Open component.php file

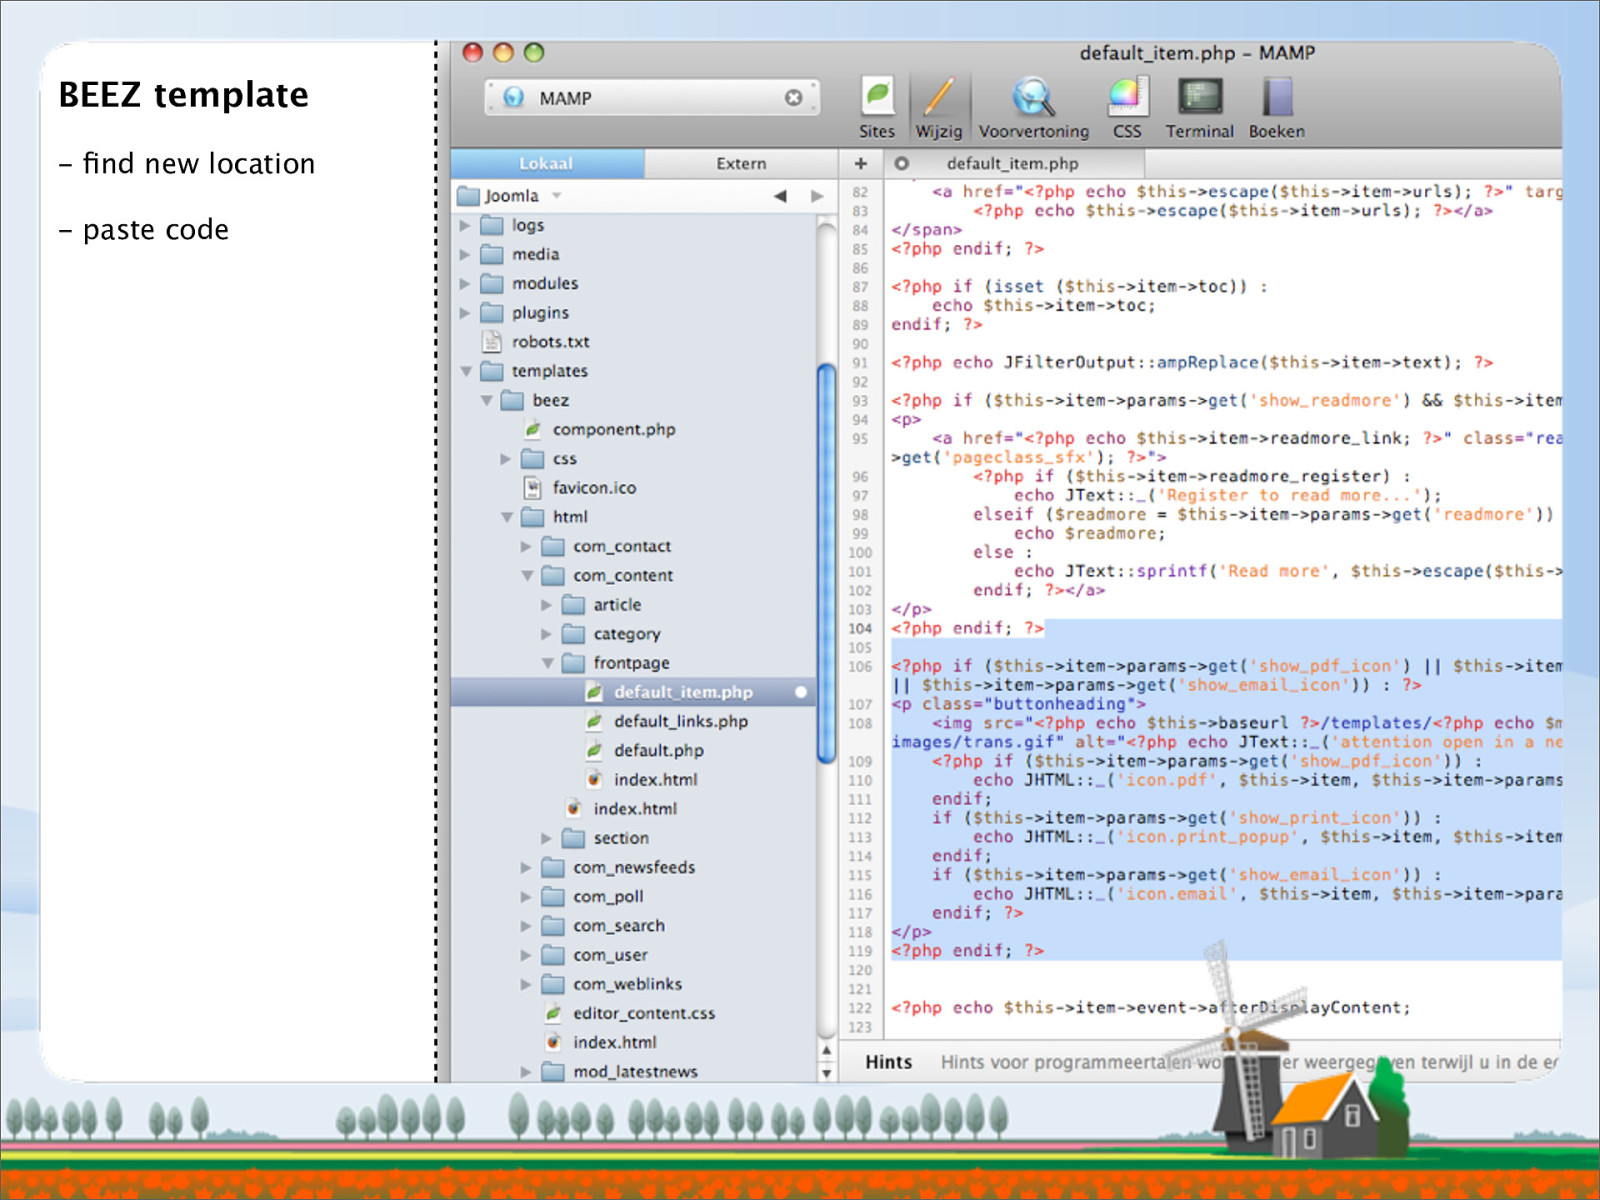(614, 429)
